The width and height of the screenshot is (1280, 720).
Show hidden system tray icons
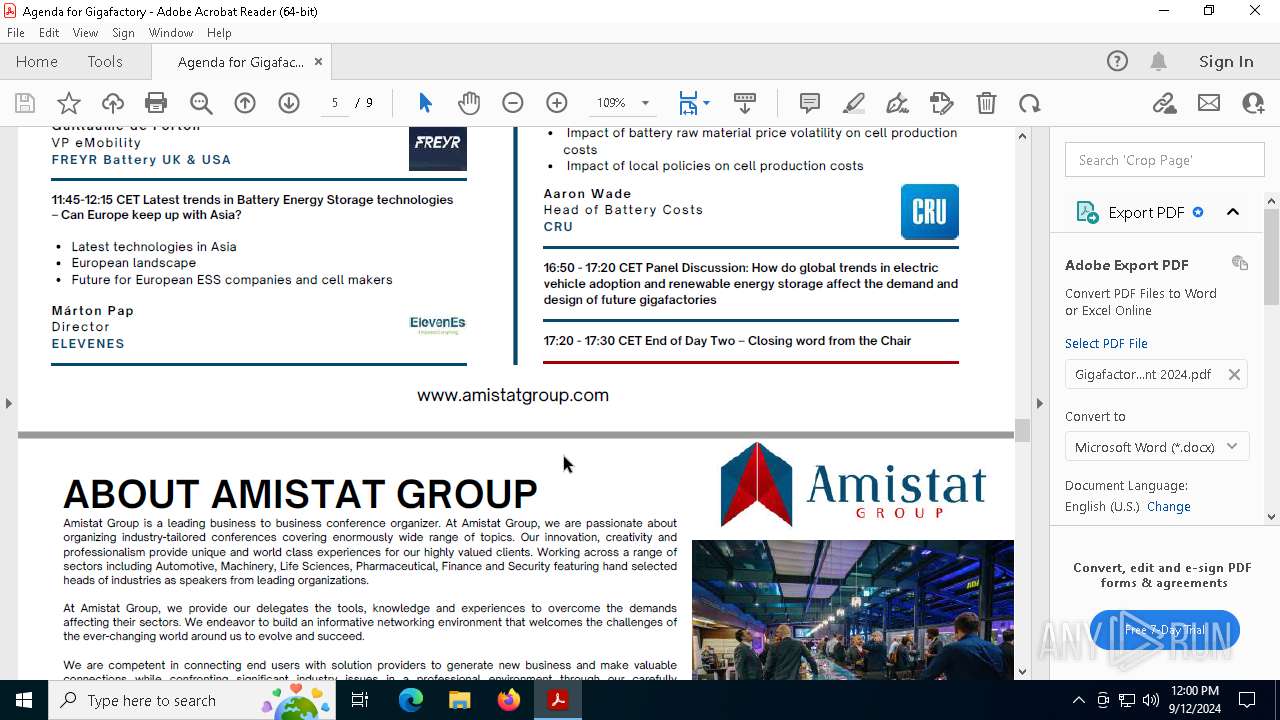[x=1078, y=700]
